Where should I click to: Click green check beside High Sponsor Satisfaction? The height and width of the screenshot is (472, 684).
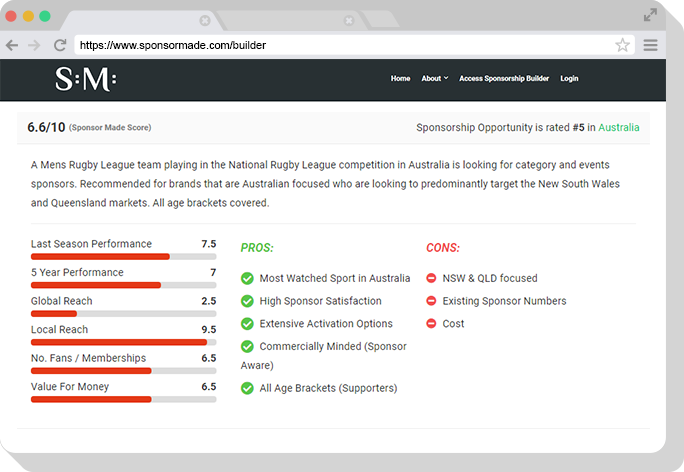pos(247,301)
